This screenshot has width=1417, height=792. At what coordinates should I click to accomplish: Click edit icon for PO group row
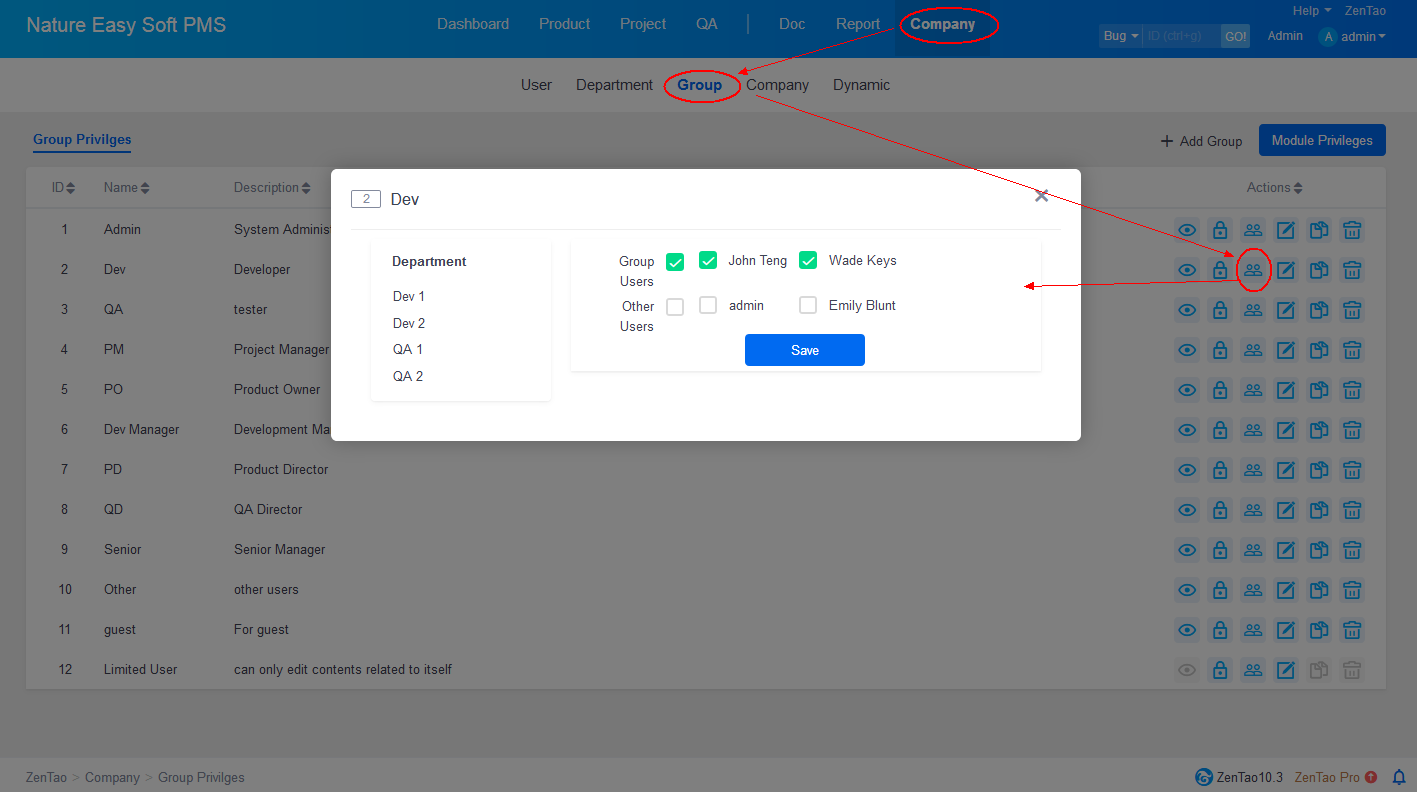1286,390
